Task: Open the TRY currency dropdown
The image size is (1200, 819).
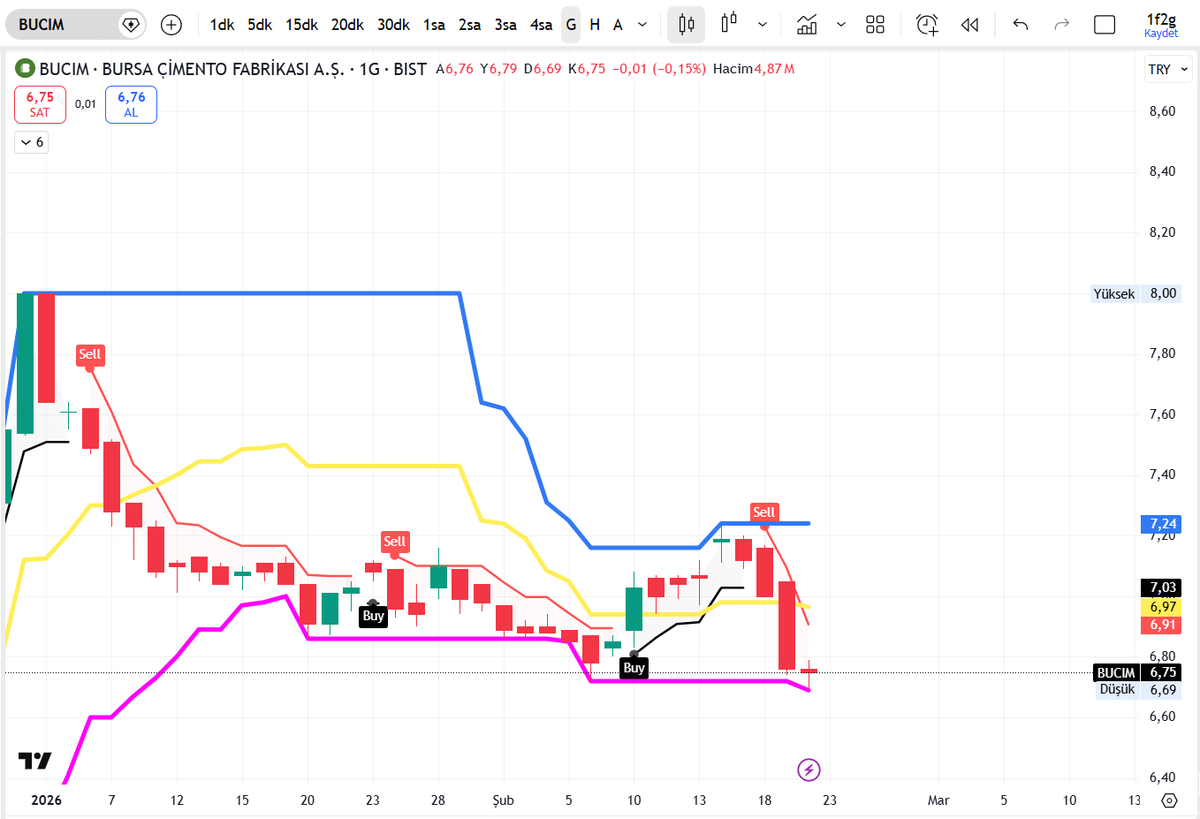Action: (x=1168, y=69)
